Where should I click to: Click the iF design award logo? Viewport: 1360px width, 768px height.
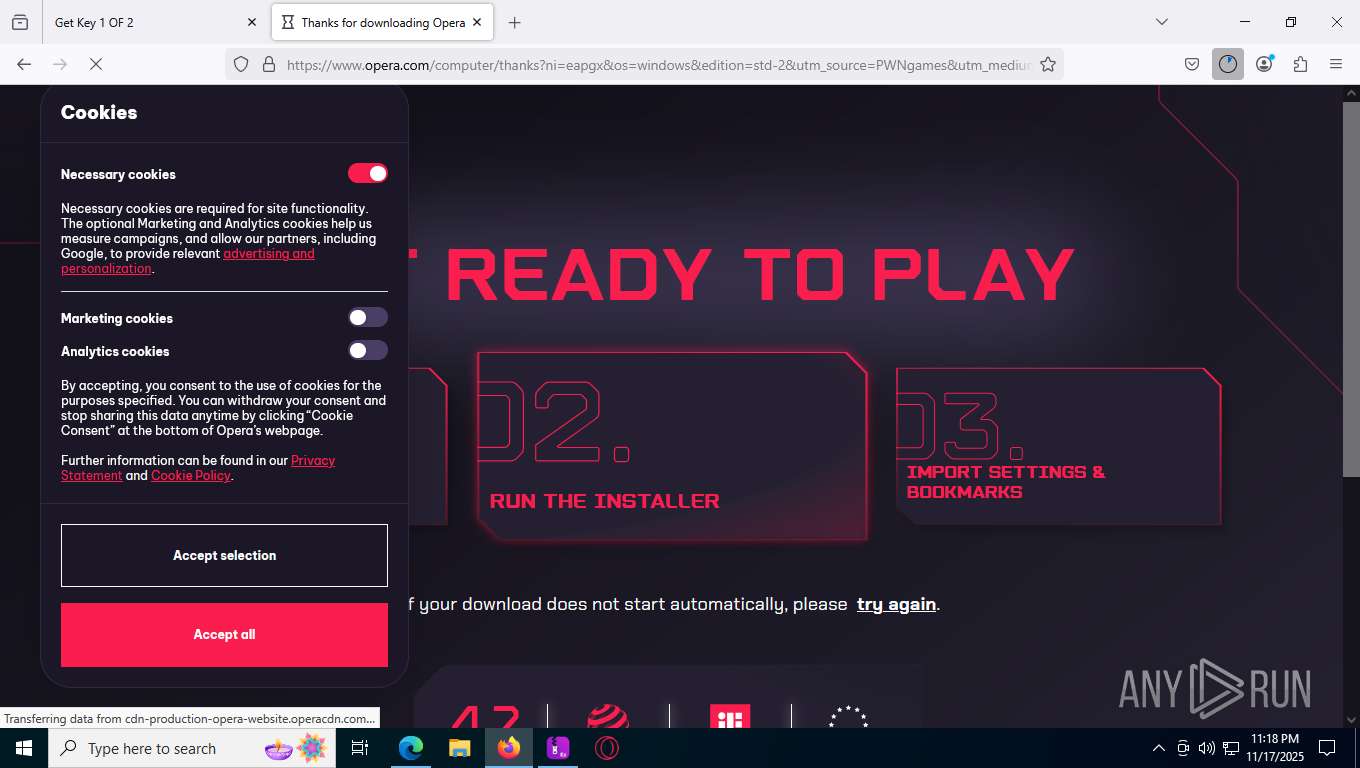pos(730,716)
